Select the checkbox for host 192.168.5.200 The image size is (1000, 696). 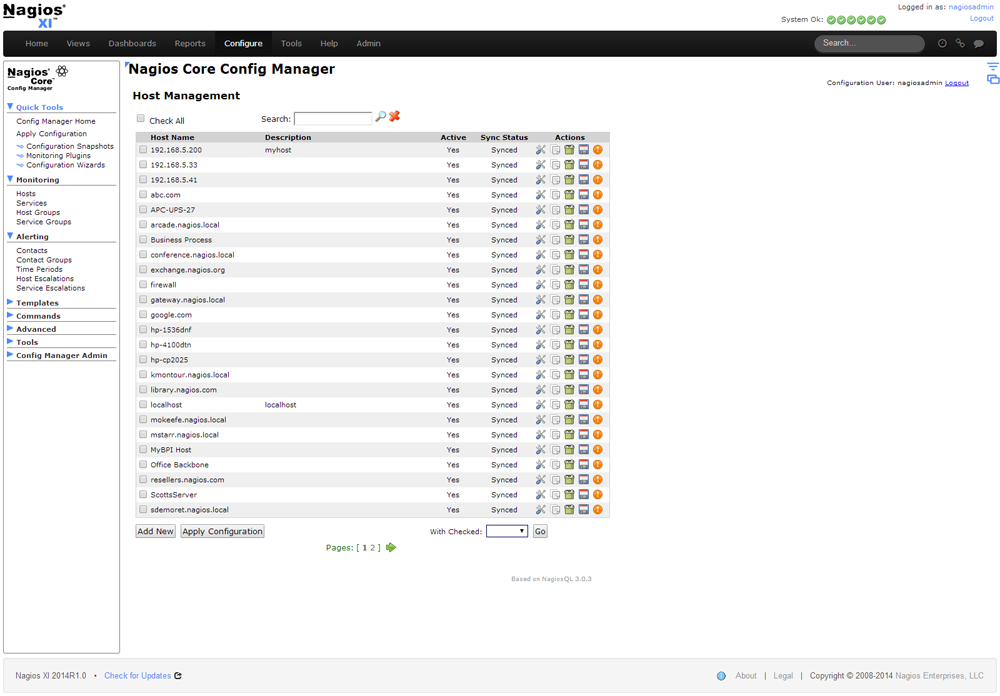pyautogui.click(x=141, y=149)
